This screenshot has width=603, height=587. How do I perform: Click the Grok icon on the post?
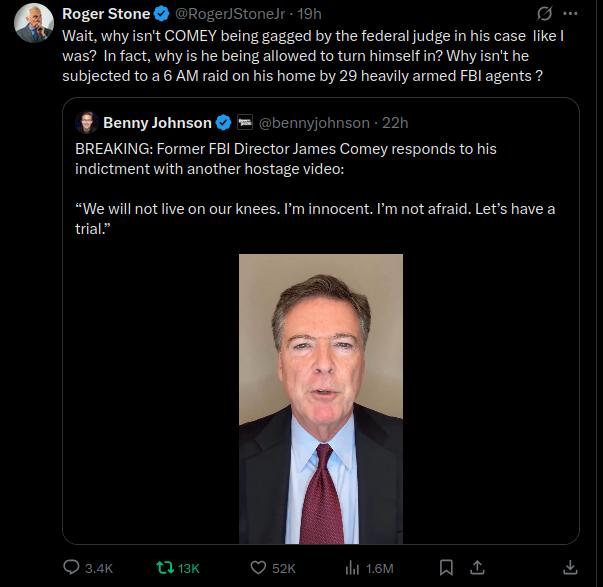[x=545, y=14]
